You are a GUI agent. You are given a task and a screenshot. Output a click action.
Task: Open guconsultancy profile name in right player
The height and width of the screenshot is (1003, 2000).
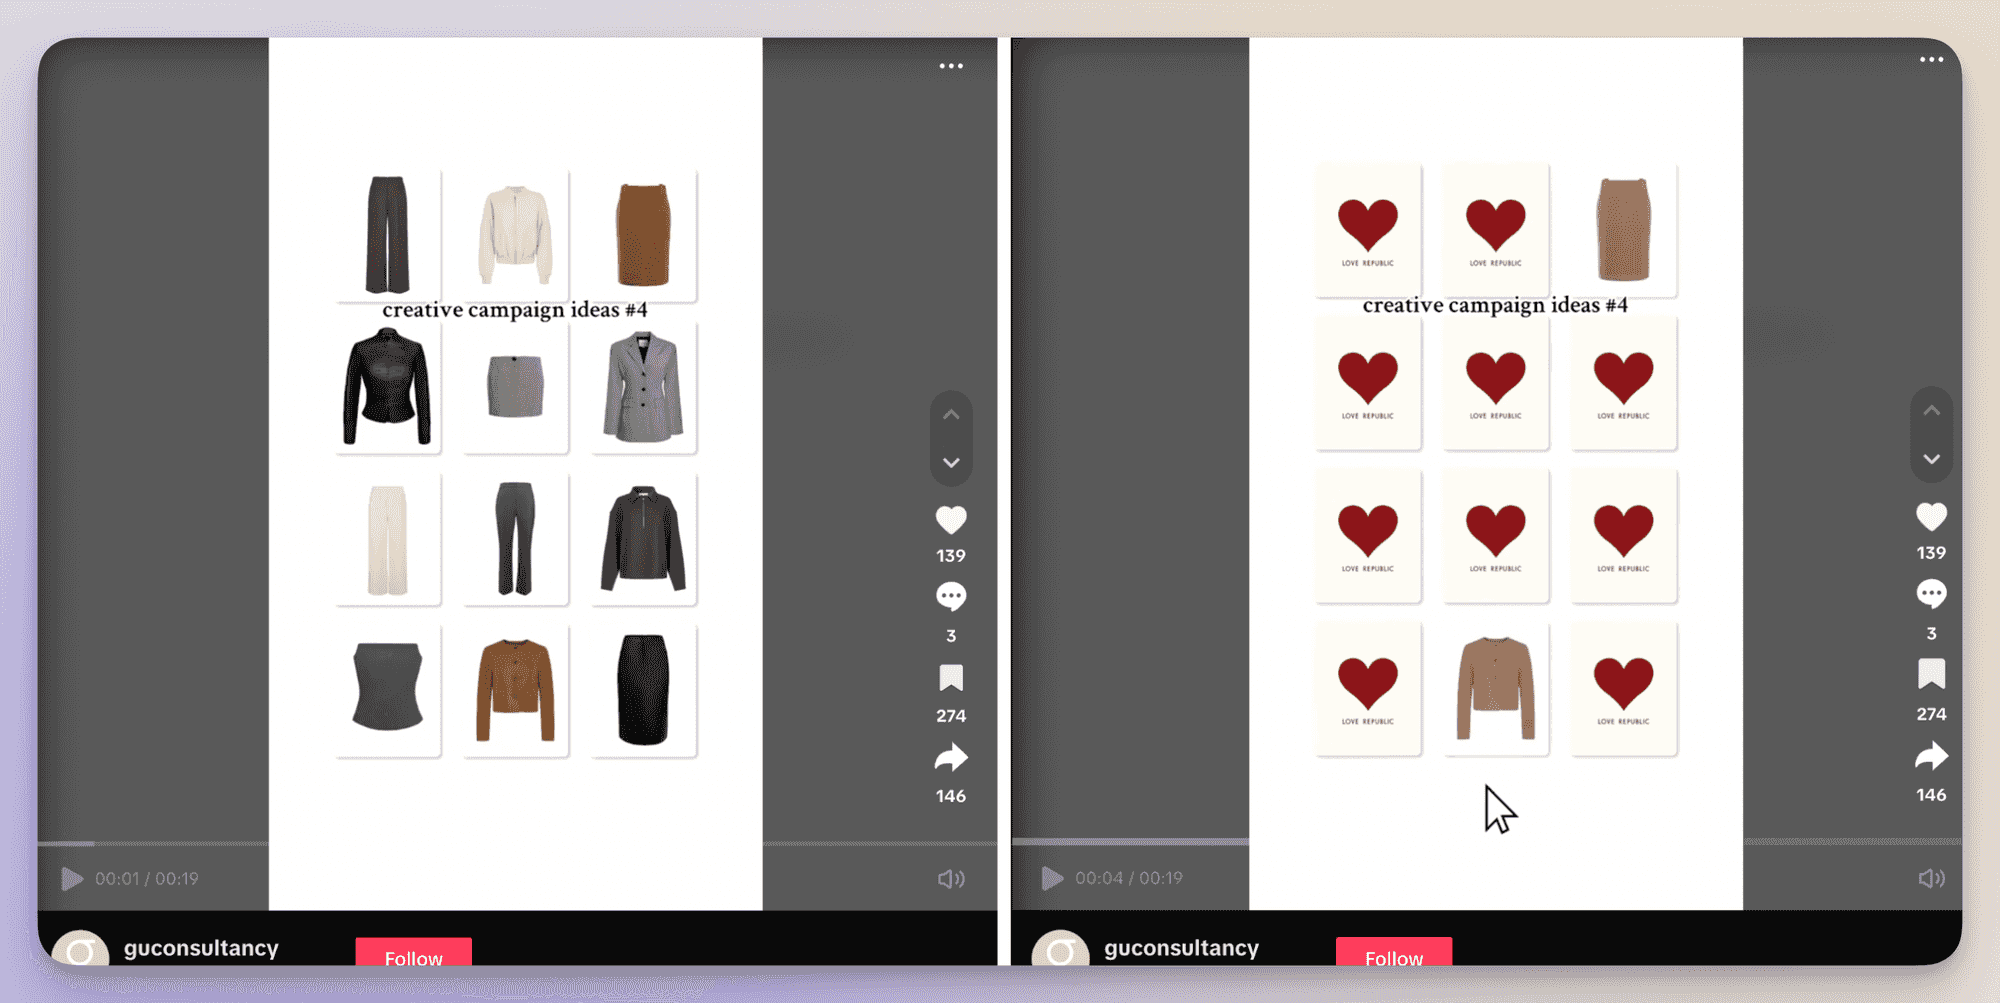pos(1181,948)
